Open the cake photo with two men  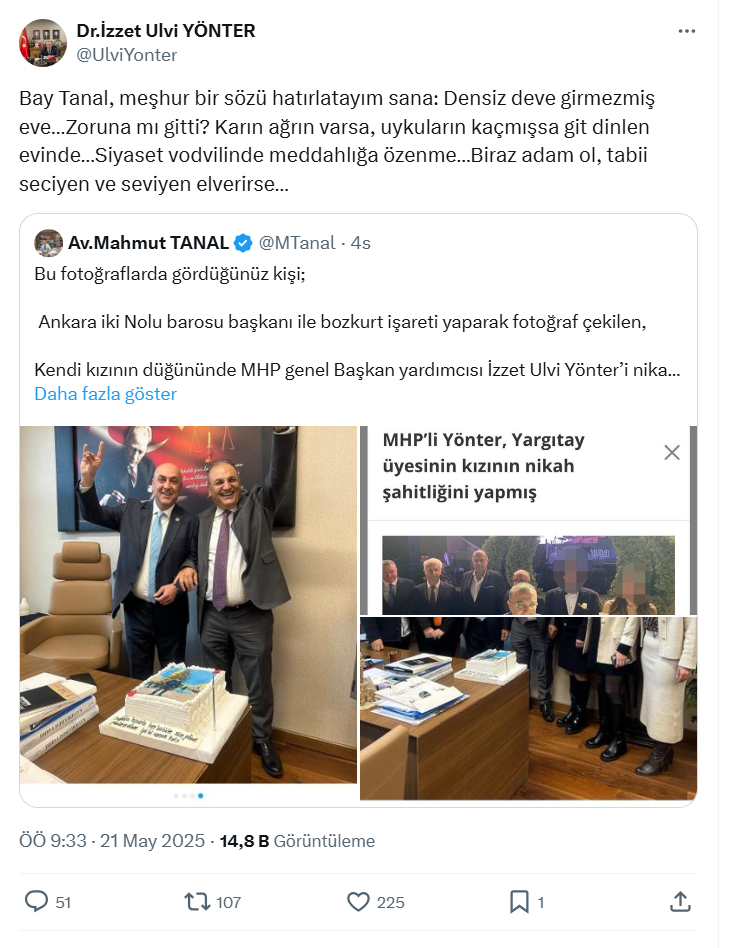pos(189,605)
